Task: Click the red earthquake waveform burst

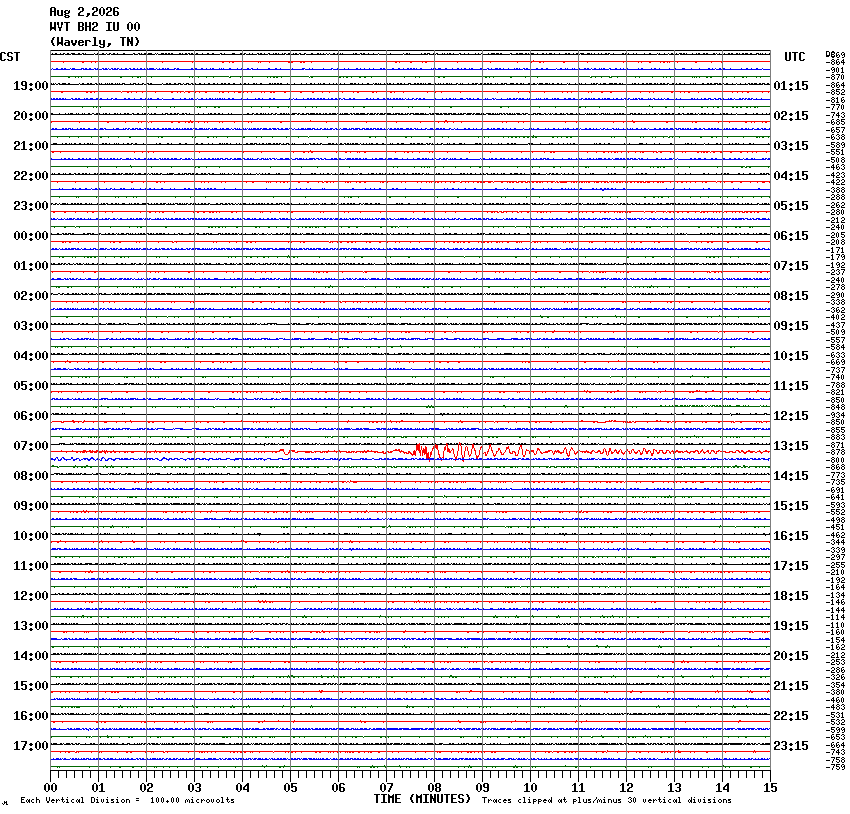Action: [493, 451]
